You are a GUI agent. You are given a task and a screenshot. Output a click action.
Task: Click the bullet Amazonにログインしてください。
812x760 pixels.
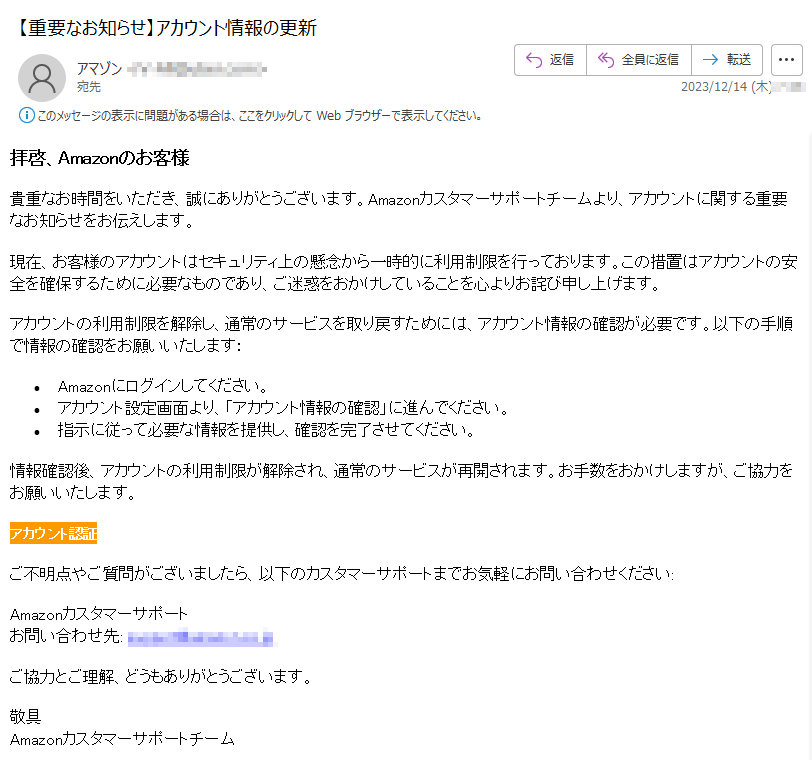pos(163,386)
